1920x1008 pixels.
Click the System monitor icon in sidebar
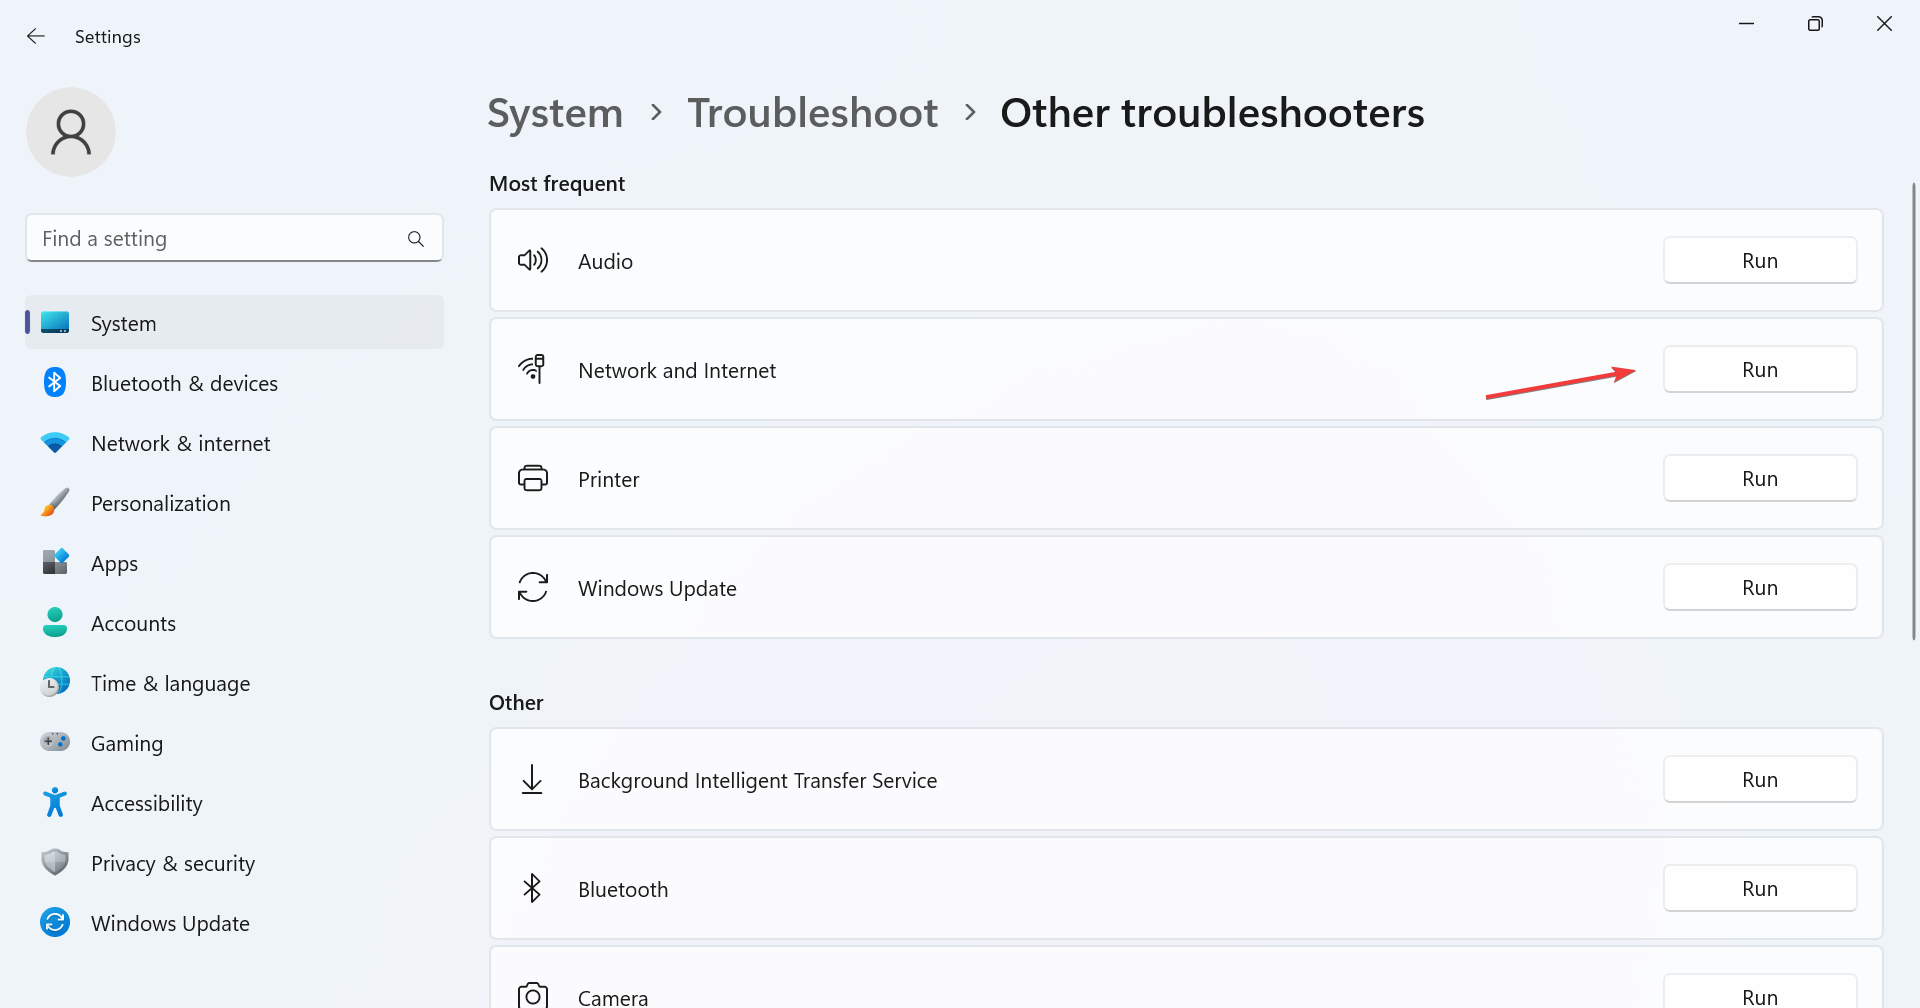[x=55, y=323]
